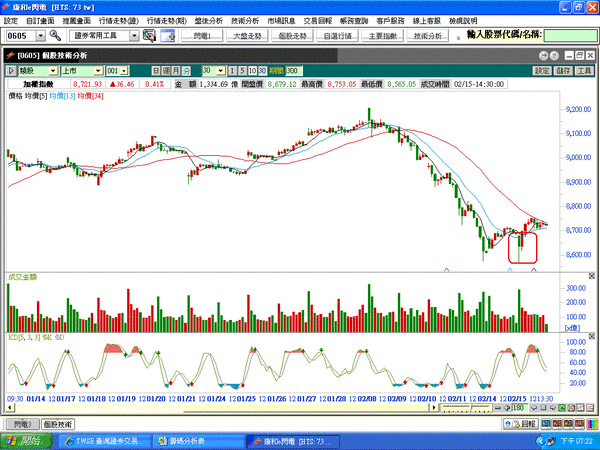Click the plus zoom-in icon below chart

507,408
